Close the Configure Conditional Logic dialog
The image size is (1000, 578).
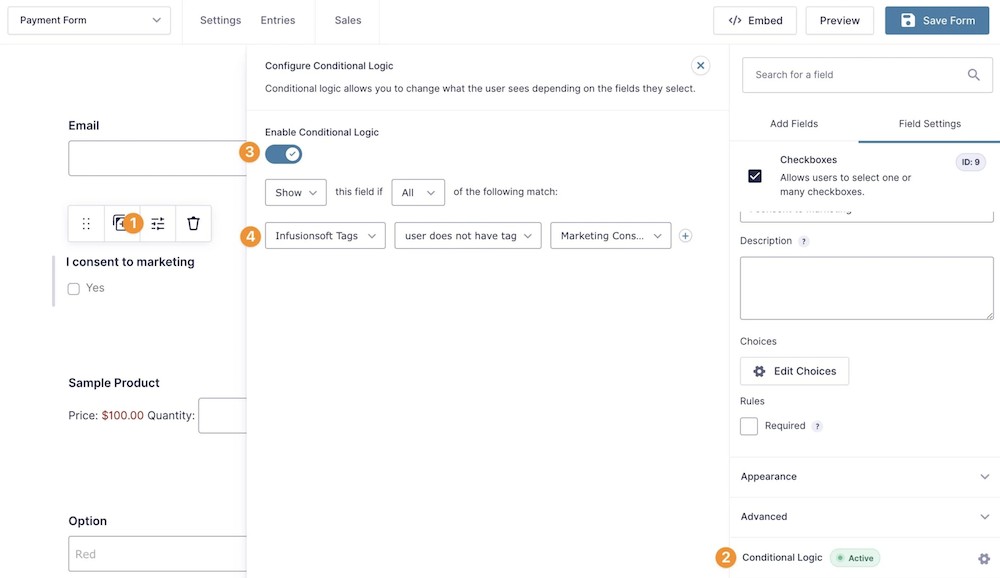pos(701,65)
